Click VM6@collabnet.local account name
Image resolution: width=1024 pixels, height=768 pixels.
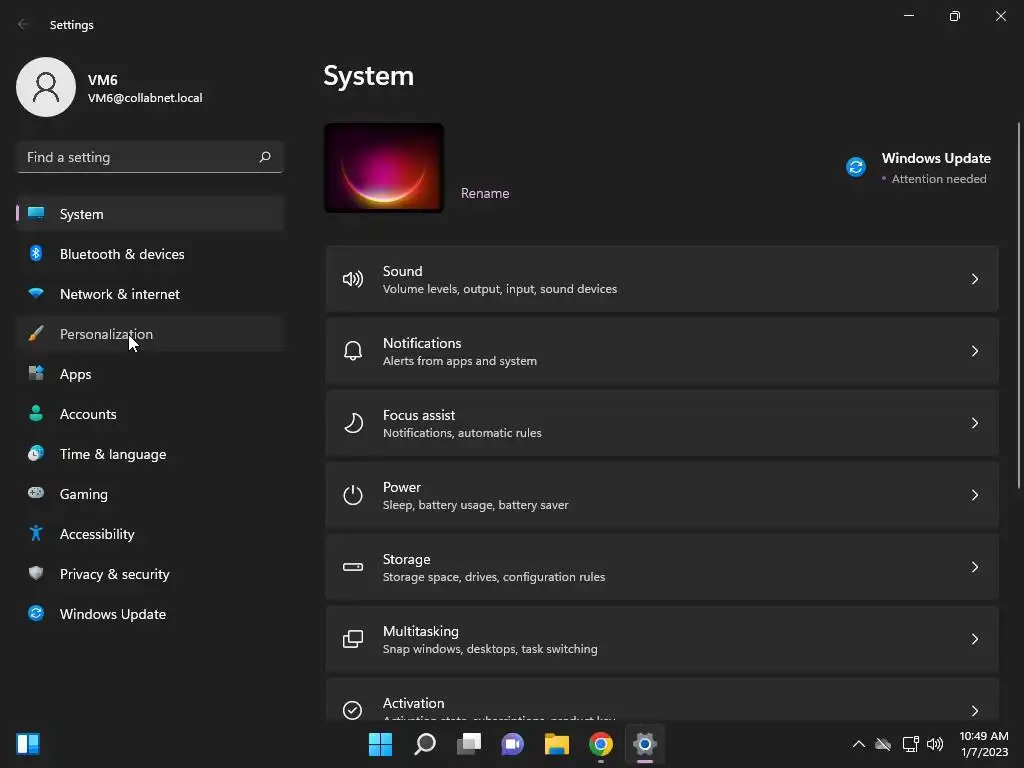coord(145,98)
